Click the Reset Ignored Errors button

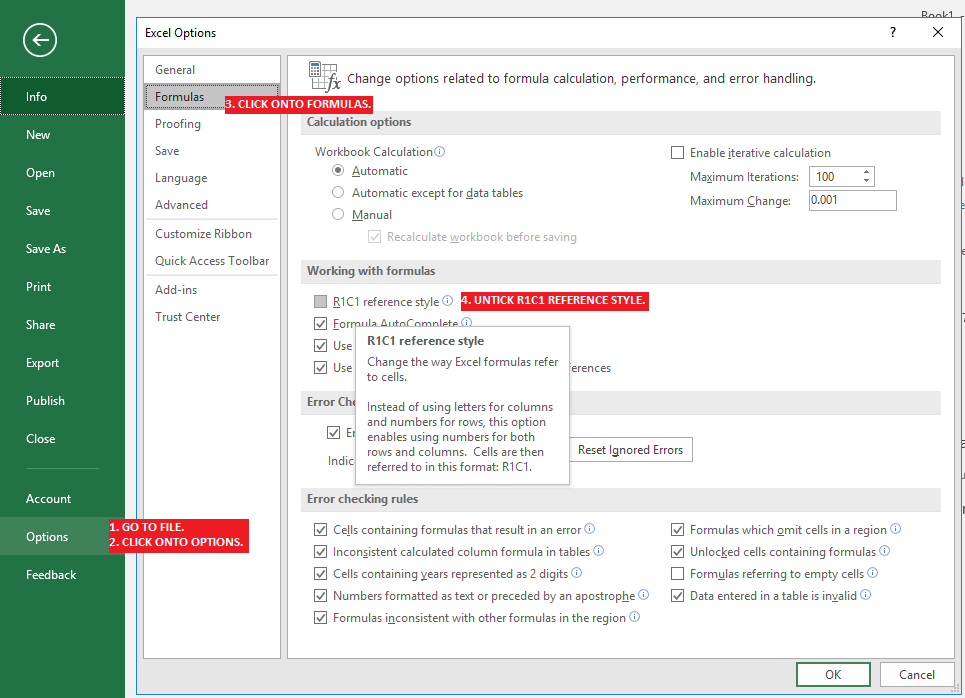(x=630, y=450)
